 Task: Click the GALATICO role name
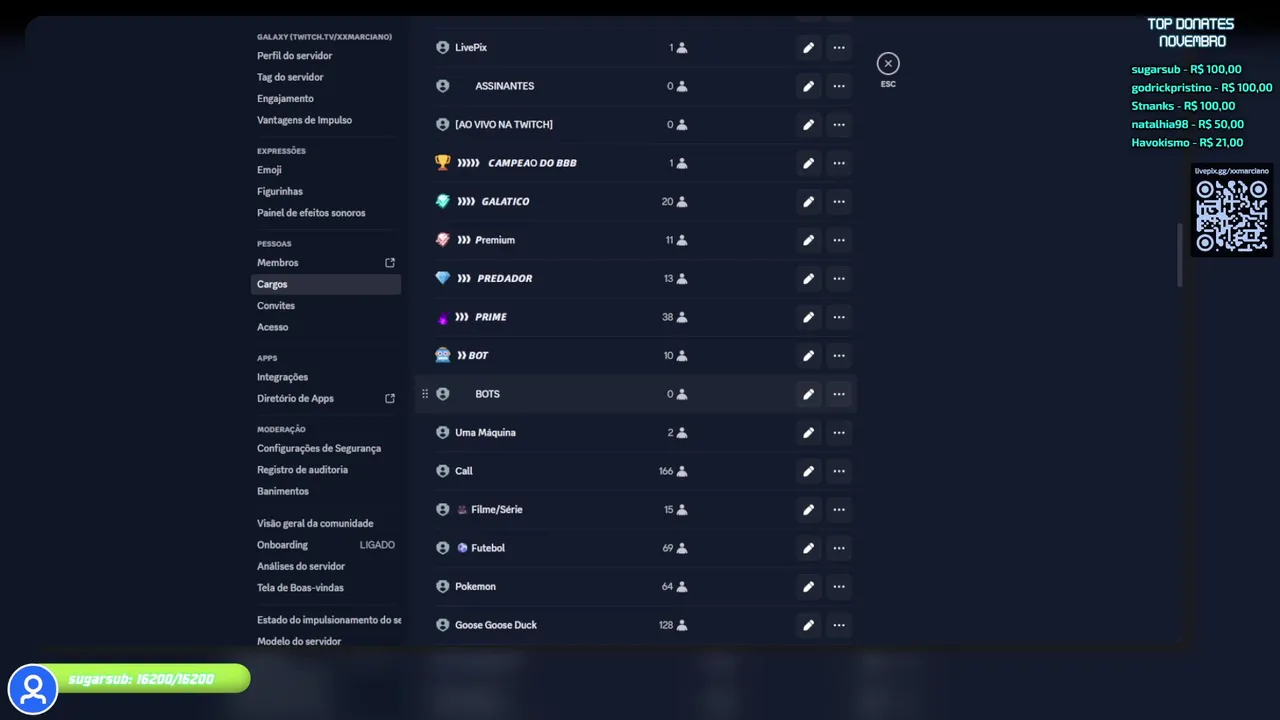point(505,202)
